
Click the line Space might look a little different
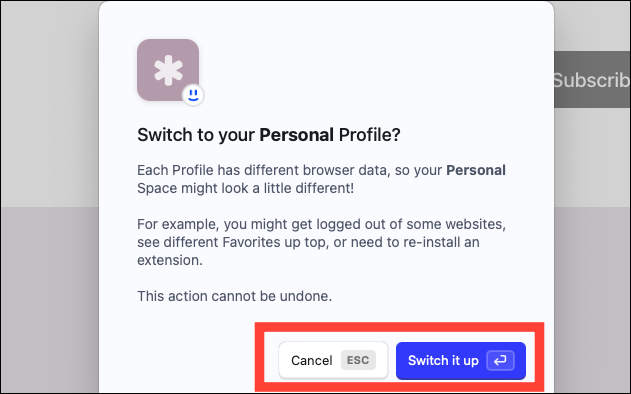point(245,188)
